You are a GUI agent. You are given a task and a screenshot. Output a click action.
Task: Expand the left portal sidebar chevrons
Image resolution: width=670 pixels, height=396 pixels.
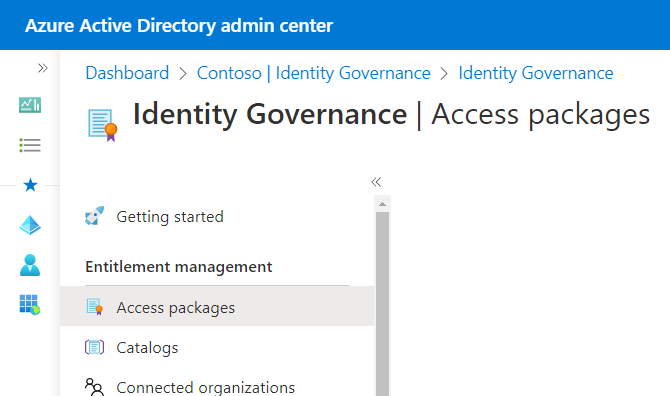point(42,68)
